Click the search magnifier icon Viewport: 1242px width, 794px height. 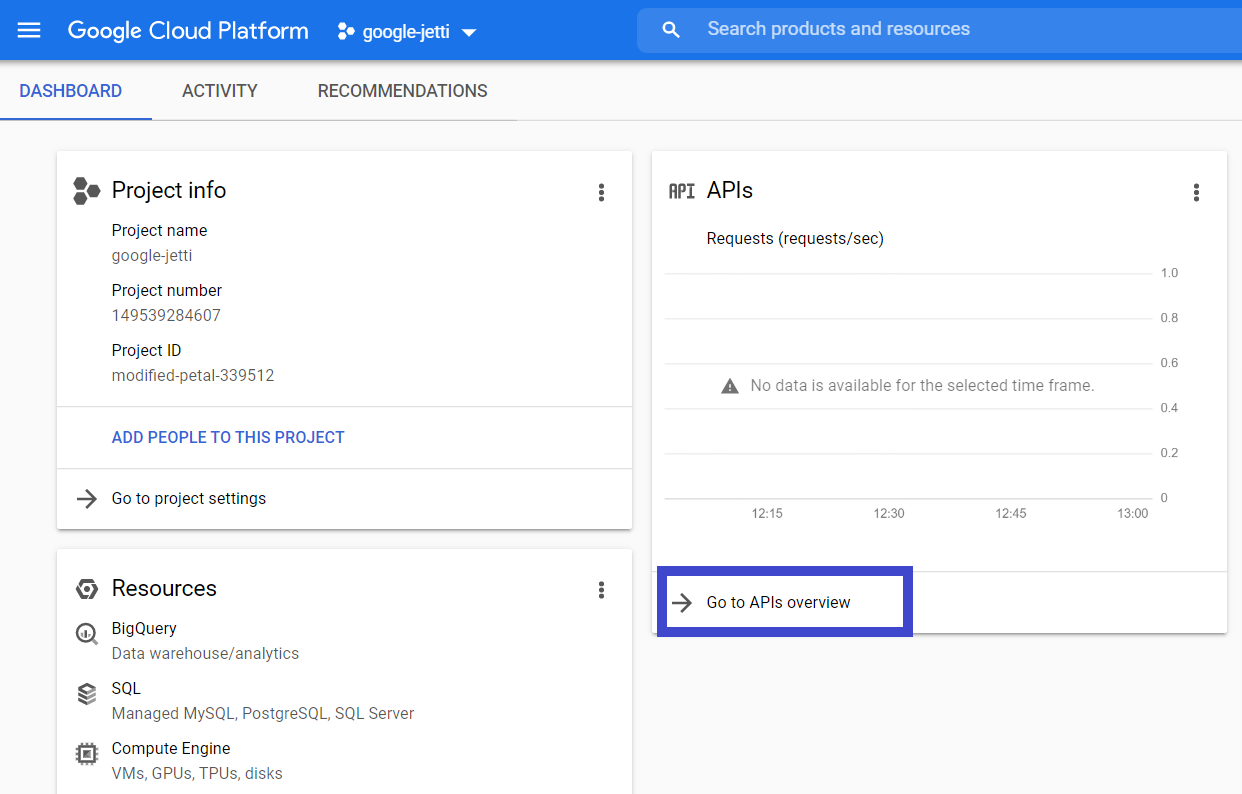[x=671, y=30]
